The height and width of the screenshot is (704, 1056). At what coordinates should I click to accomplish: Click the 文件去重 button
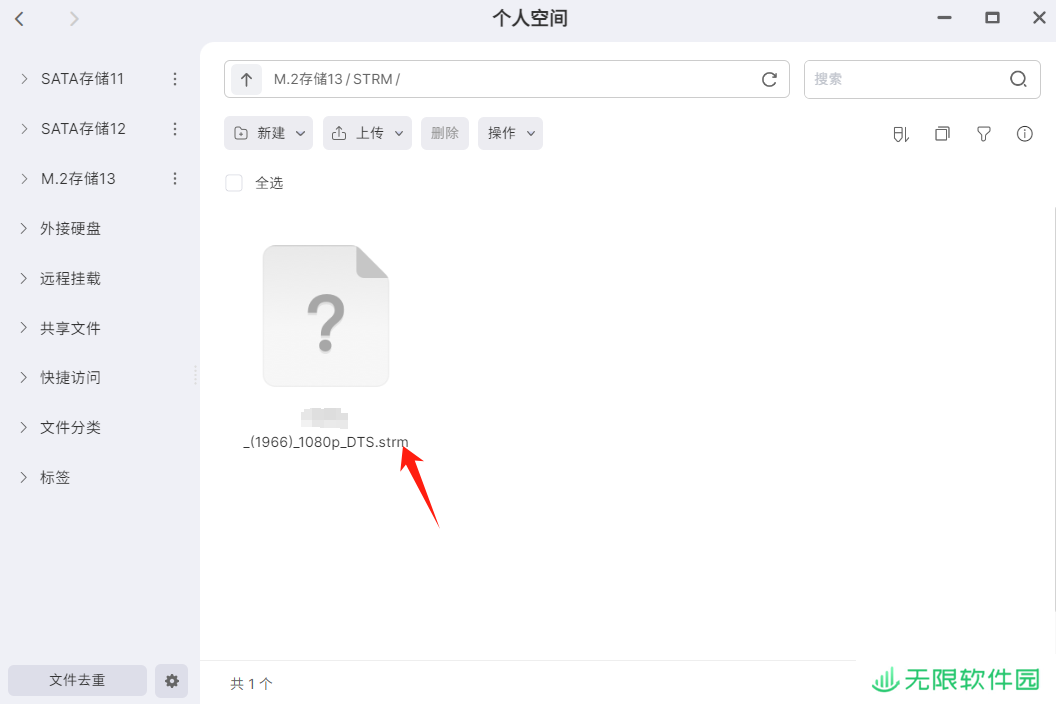pyautogui.click(x=77, y=680)
